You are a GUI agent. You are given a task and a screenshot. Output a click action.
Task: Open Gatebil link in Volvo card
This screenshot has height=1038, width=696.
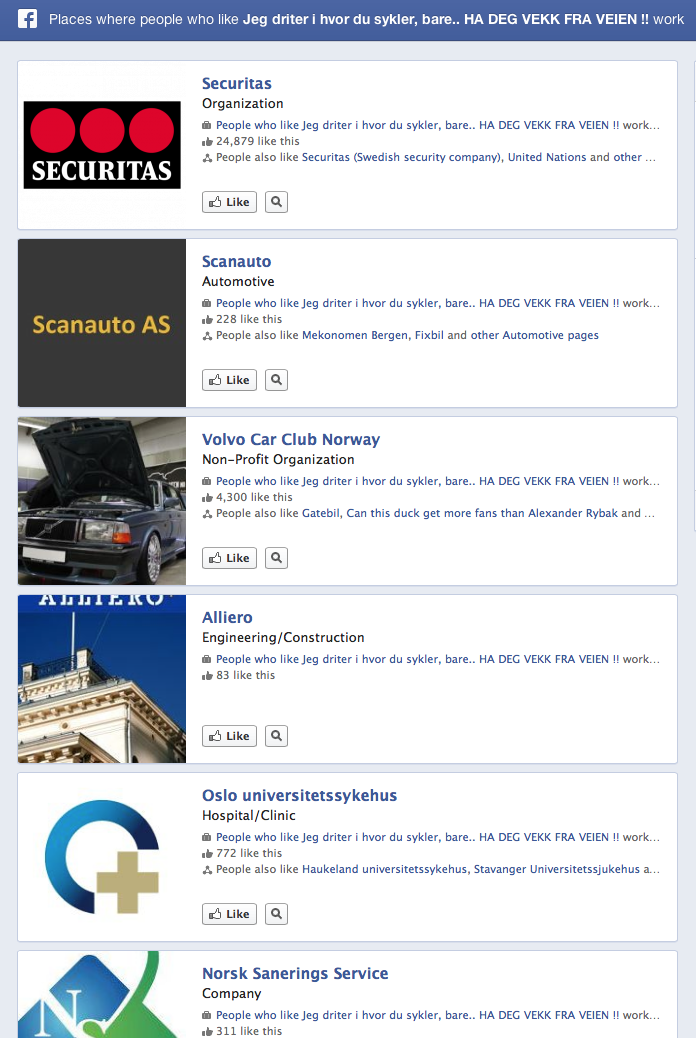[x=321, y=513]
